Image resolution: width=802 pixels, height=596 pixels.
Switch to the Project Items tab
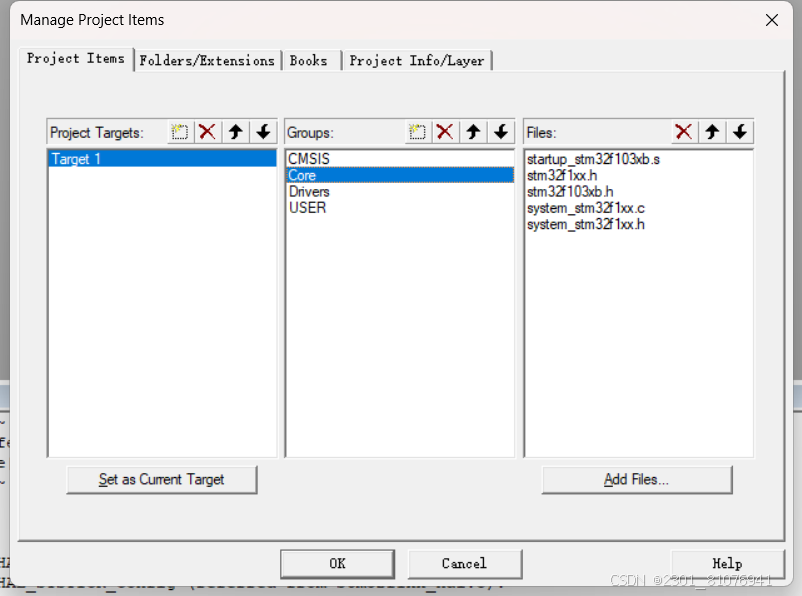[76, 59]
